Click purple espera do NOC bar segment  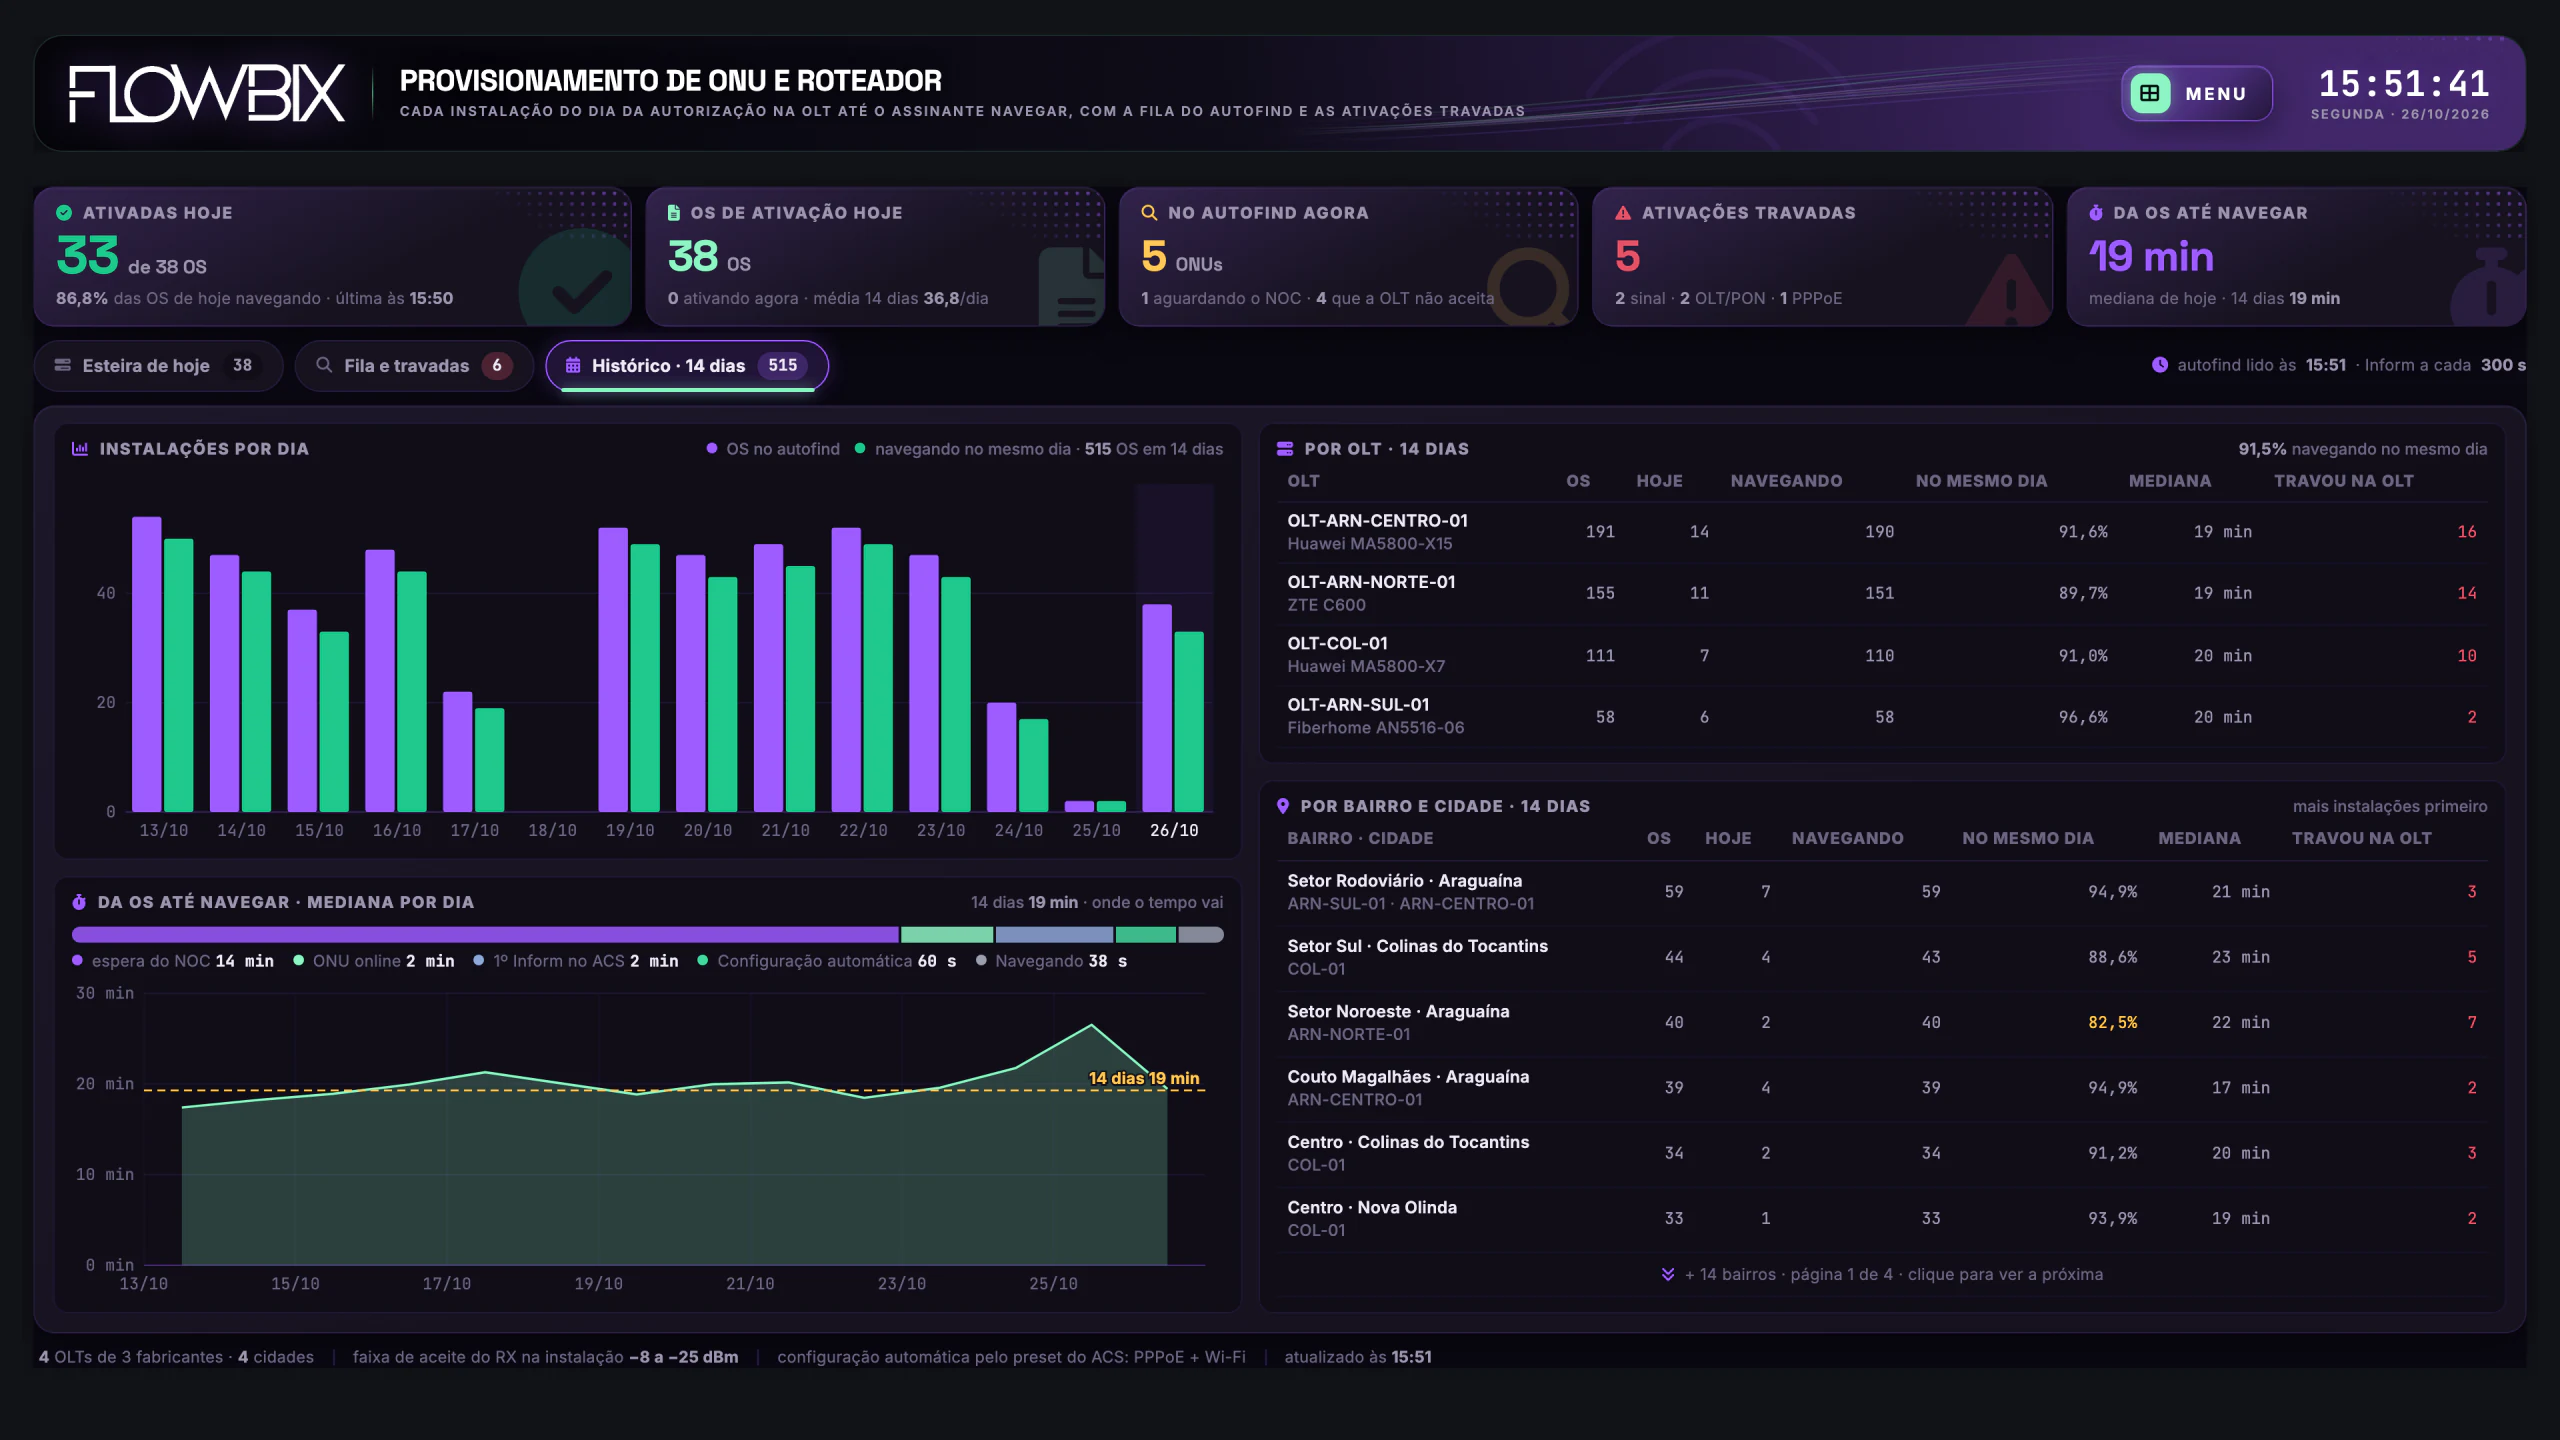pos(485,935)
